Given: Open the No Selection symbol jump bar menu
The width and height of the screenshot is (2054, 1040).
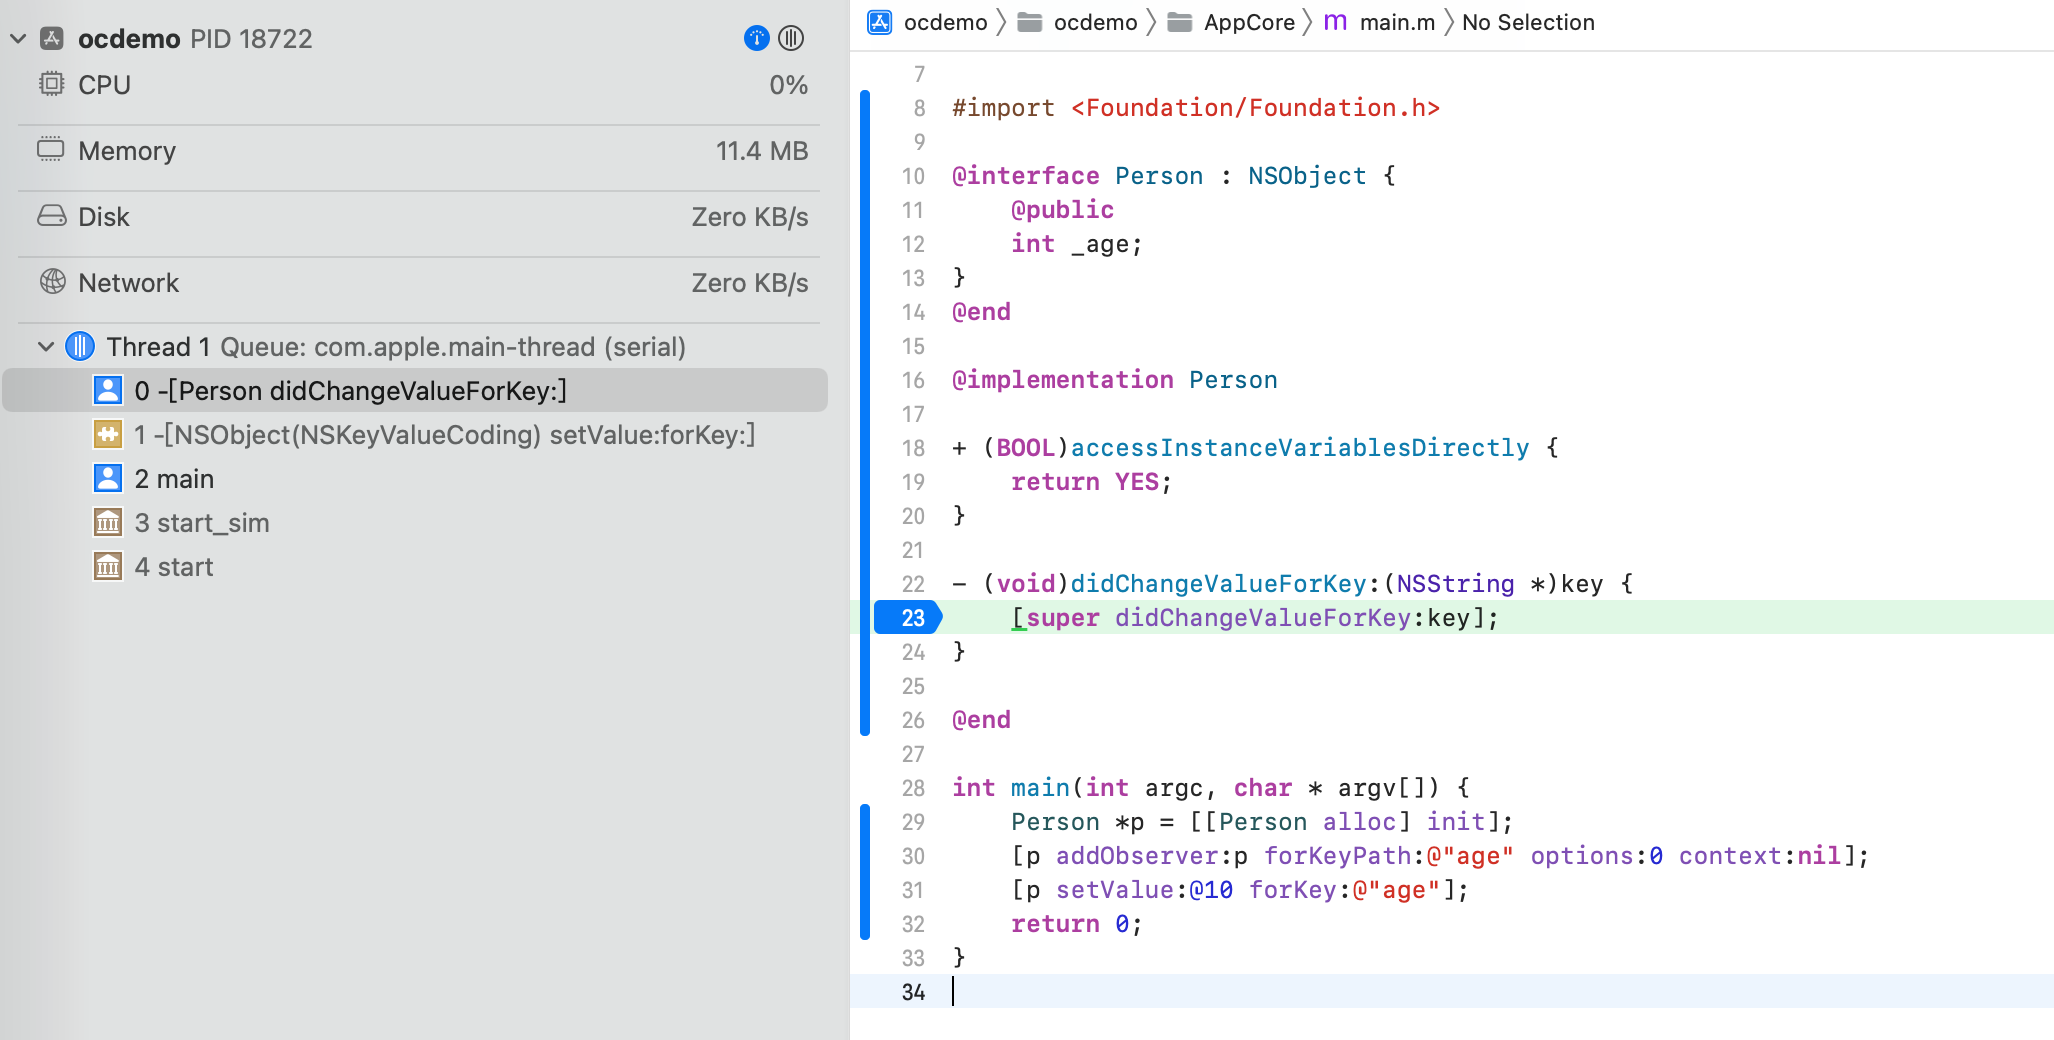Looking at the screenshot, I should [1528, 22].
